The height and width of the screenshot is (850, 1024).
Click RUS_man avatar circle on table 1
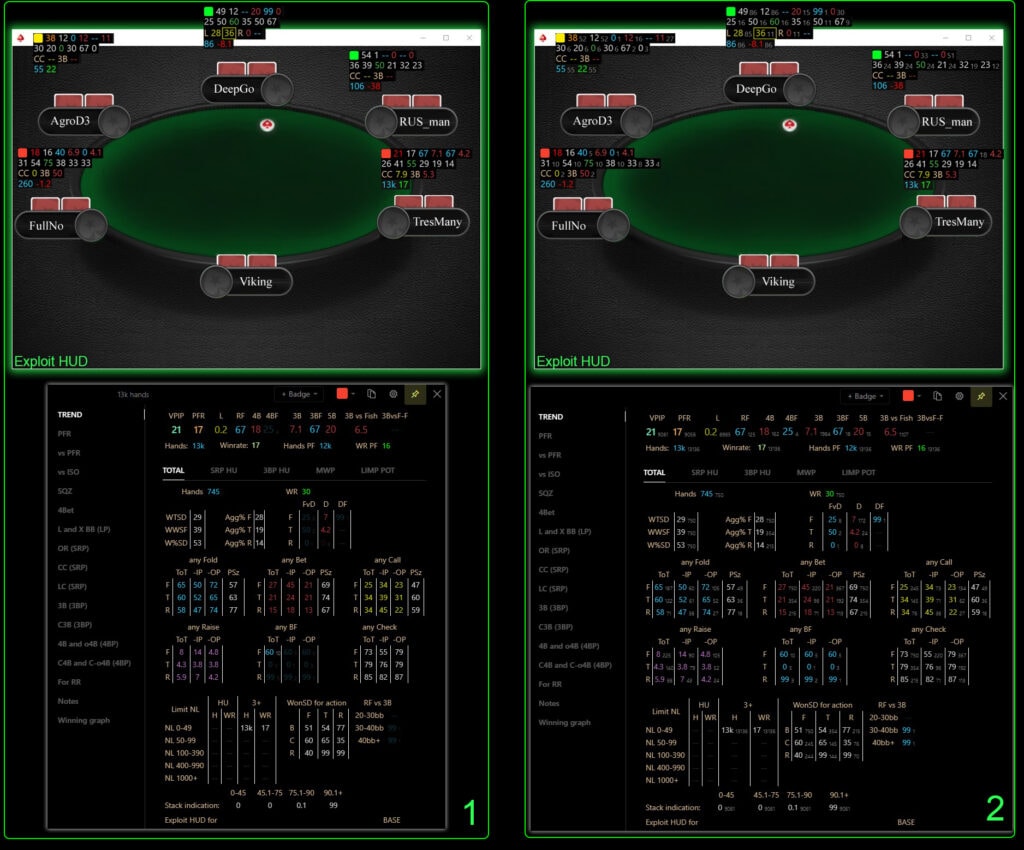pyautogui.click(x=381, y=122)
